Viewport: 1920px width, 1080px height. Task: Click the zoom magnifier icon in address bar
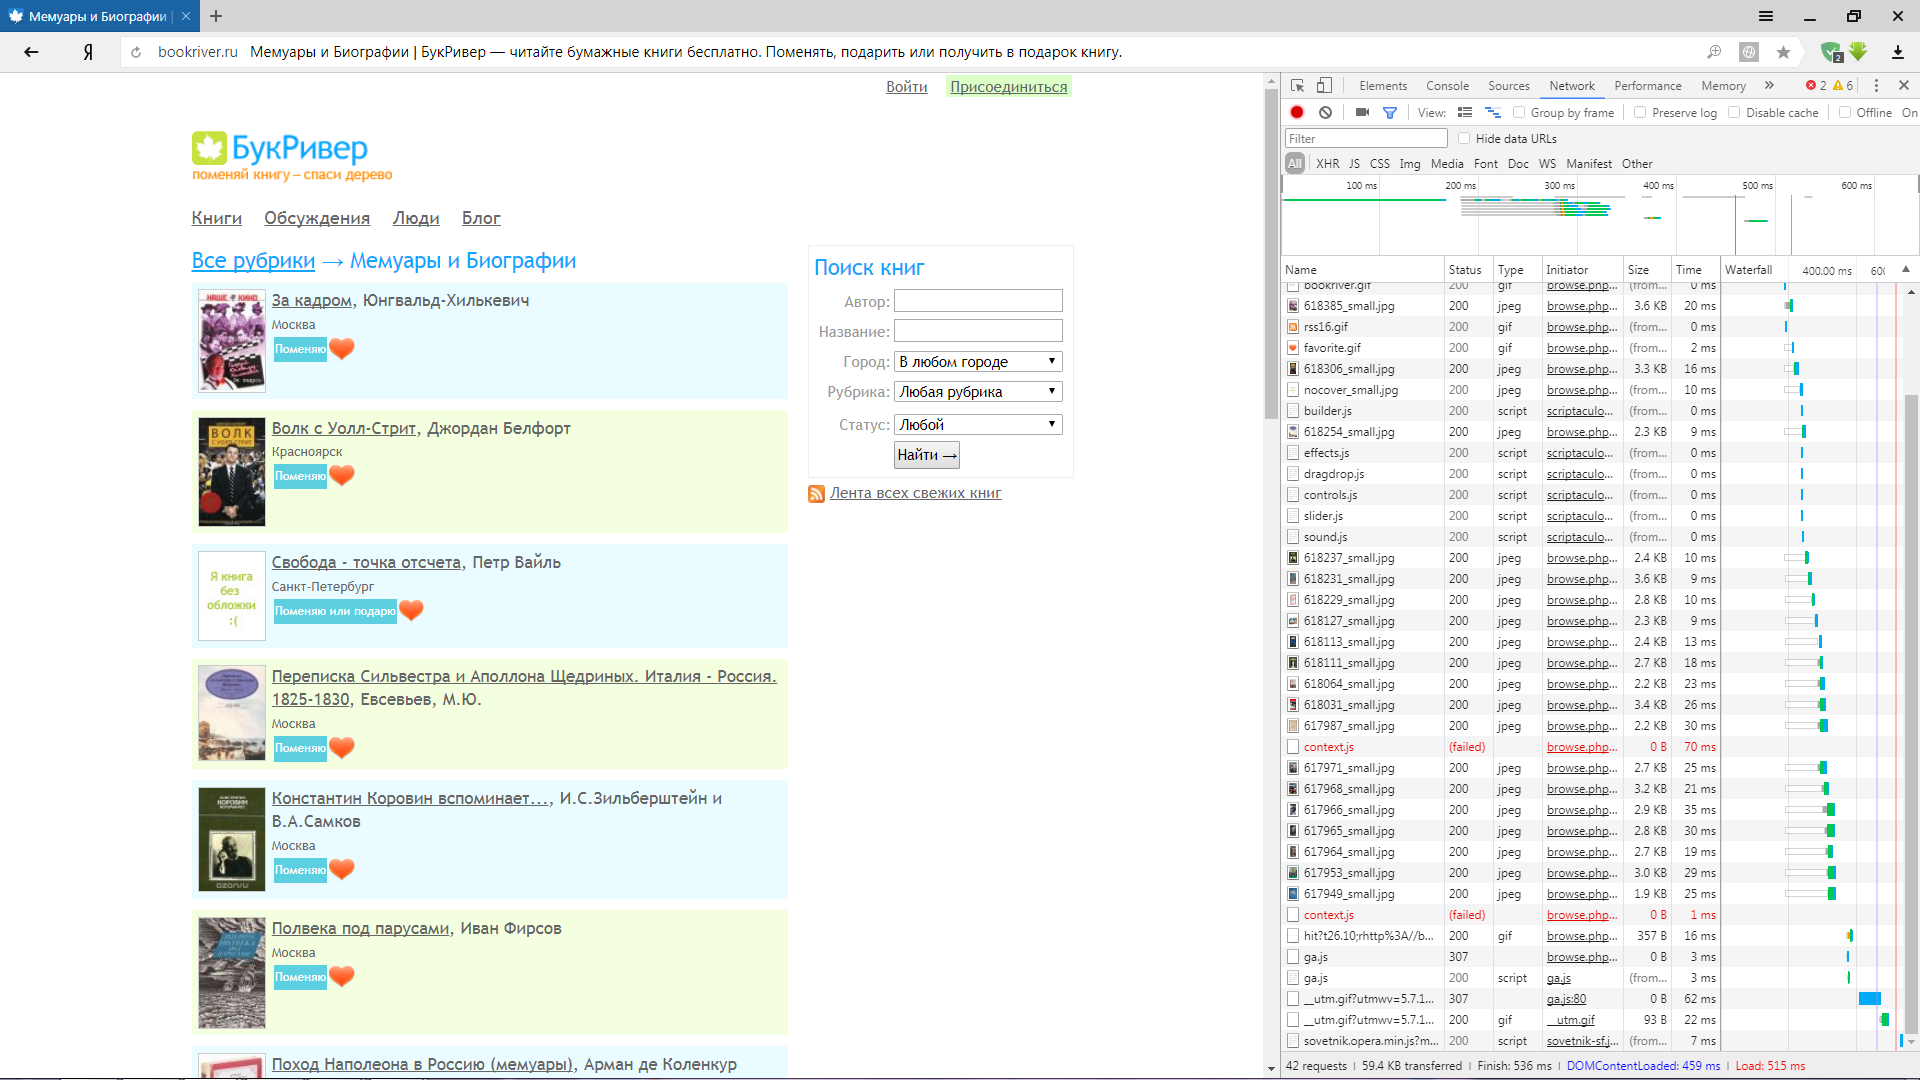tap(1714, 52)
